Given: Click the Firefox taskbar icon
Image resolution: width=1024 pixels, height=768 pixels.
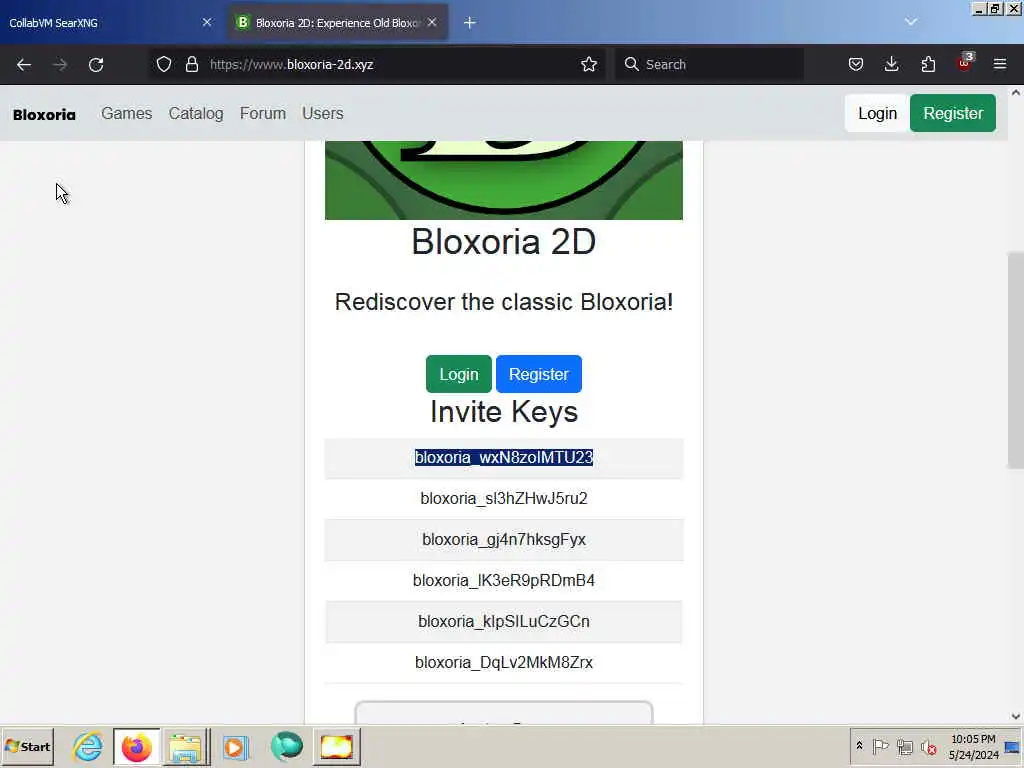Looking at the screenshot, I should tap(136, 746).
